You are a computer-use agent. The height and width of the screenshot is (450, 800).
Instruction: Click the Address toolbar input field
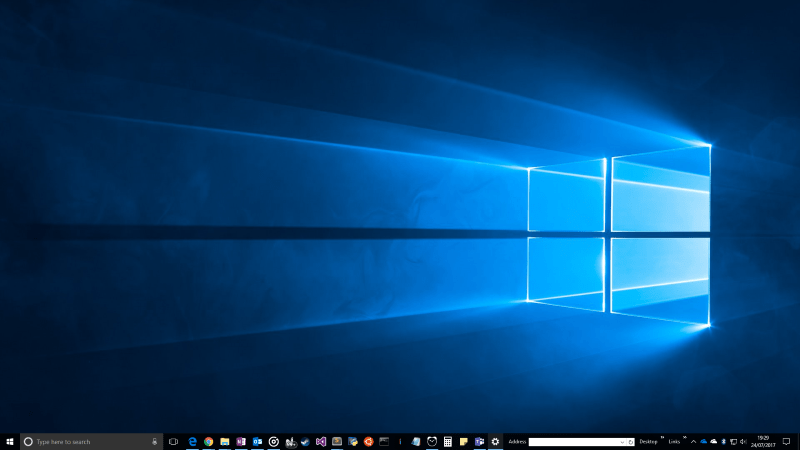(577, 441)
